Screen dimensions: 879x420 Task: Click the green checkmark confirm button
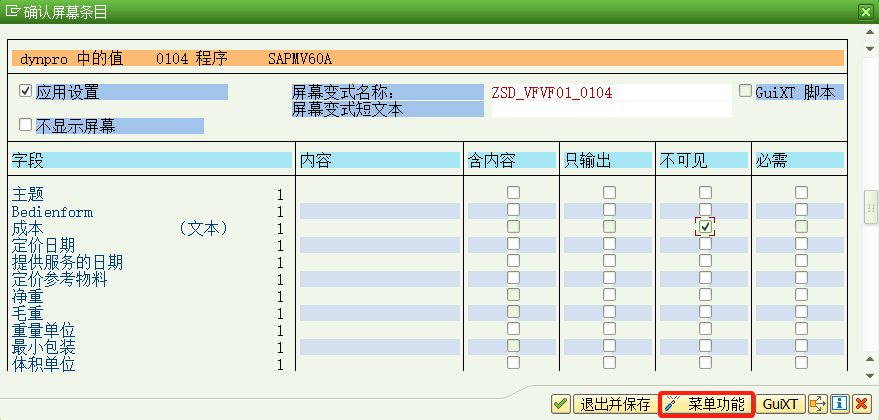tap(561, 404)
